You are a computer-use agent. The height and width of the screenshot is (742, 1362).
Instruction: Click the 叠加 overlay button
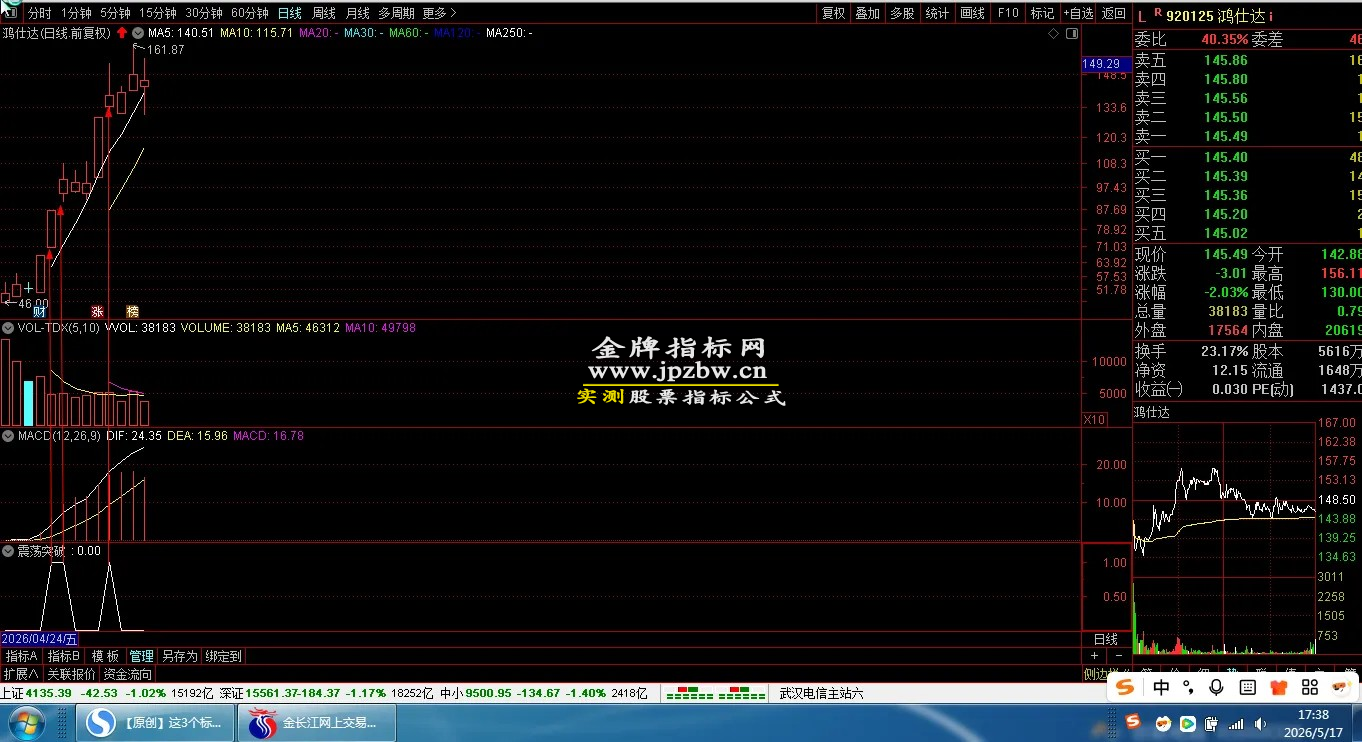867,13
